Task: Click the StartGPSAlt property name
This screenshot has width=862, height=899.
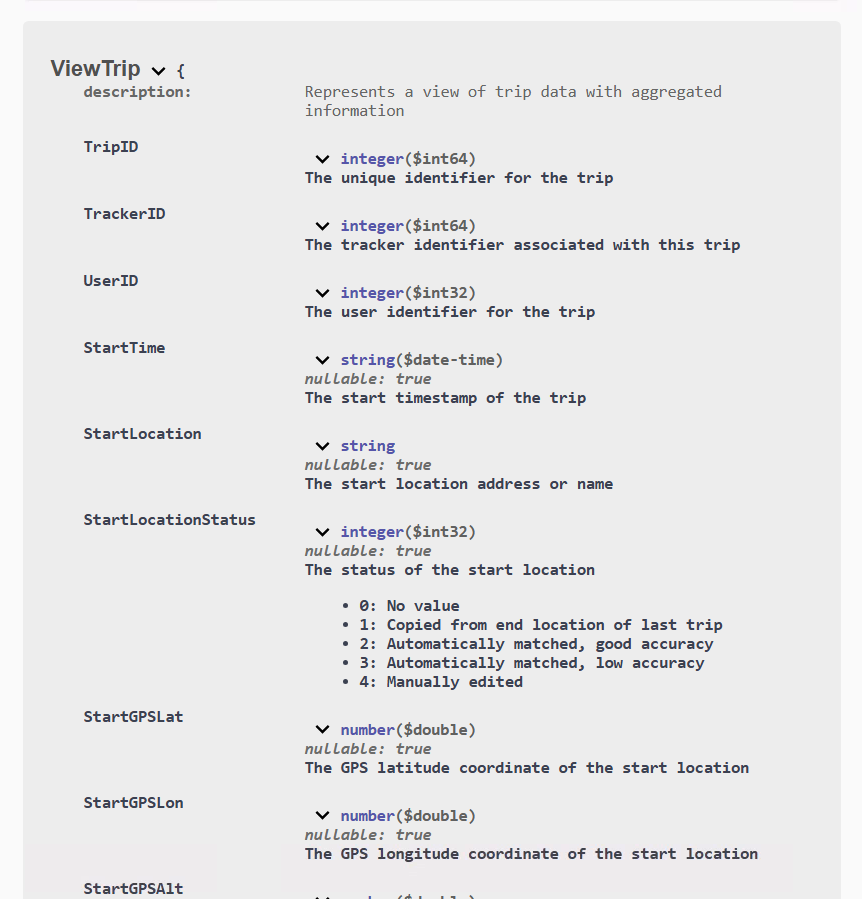Action: [x=134, y=889]
